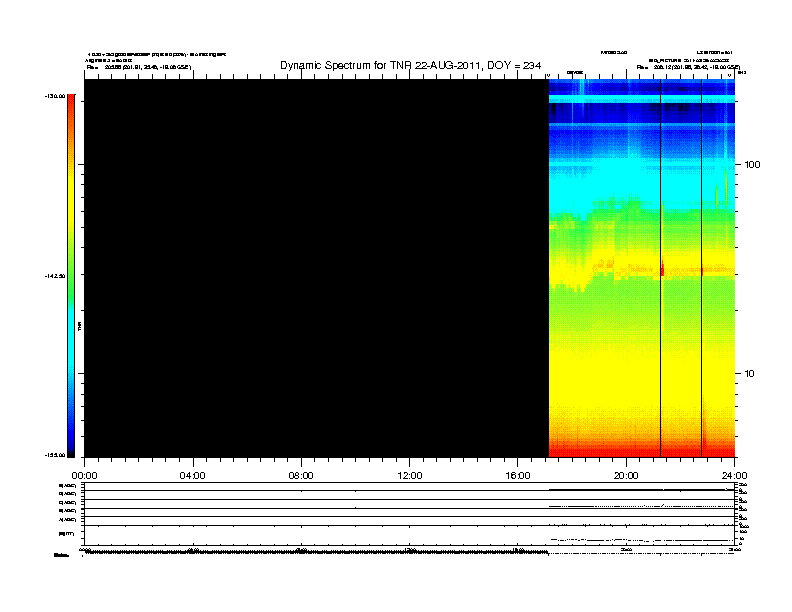The height and width of the screenshot is (612, 792).
Task: Click the 08:00 time axis label
Action: (x=301, y=476)
